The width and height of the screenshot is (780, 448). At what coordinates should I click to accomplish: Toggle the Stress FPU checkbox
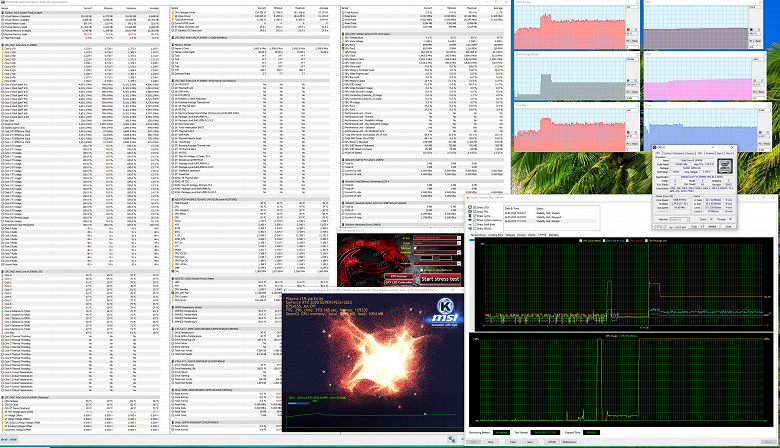[x=473, y=212]
